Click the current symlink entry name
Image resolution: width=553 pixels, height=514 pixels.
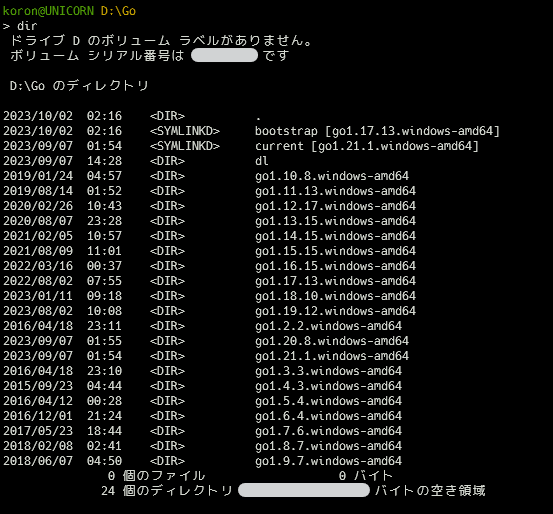(x=367, y=146)
